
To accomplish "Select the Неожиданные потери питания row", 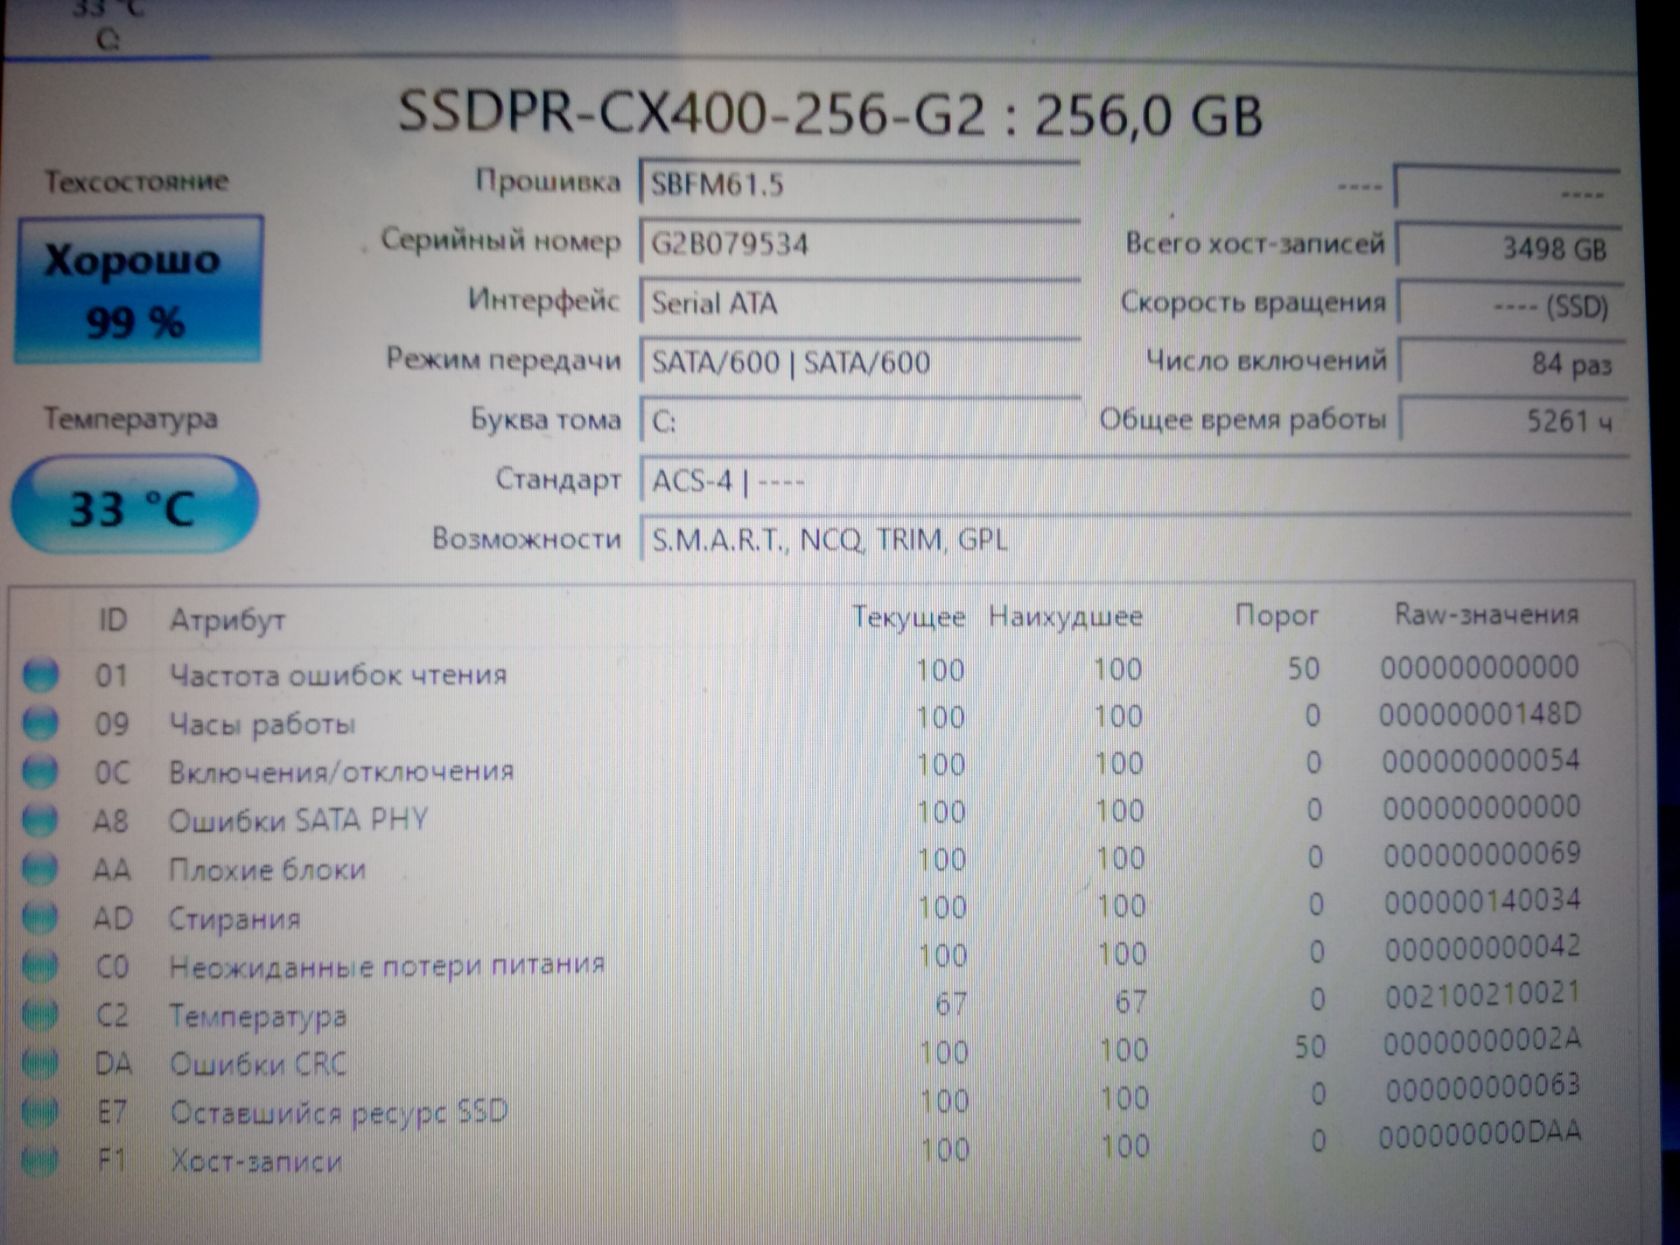I will click(x=801, y=959).
